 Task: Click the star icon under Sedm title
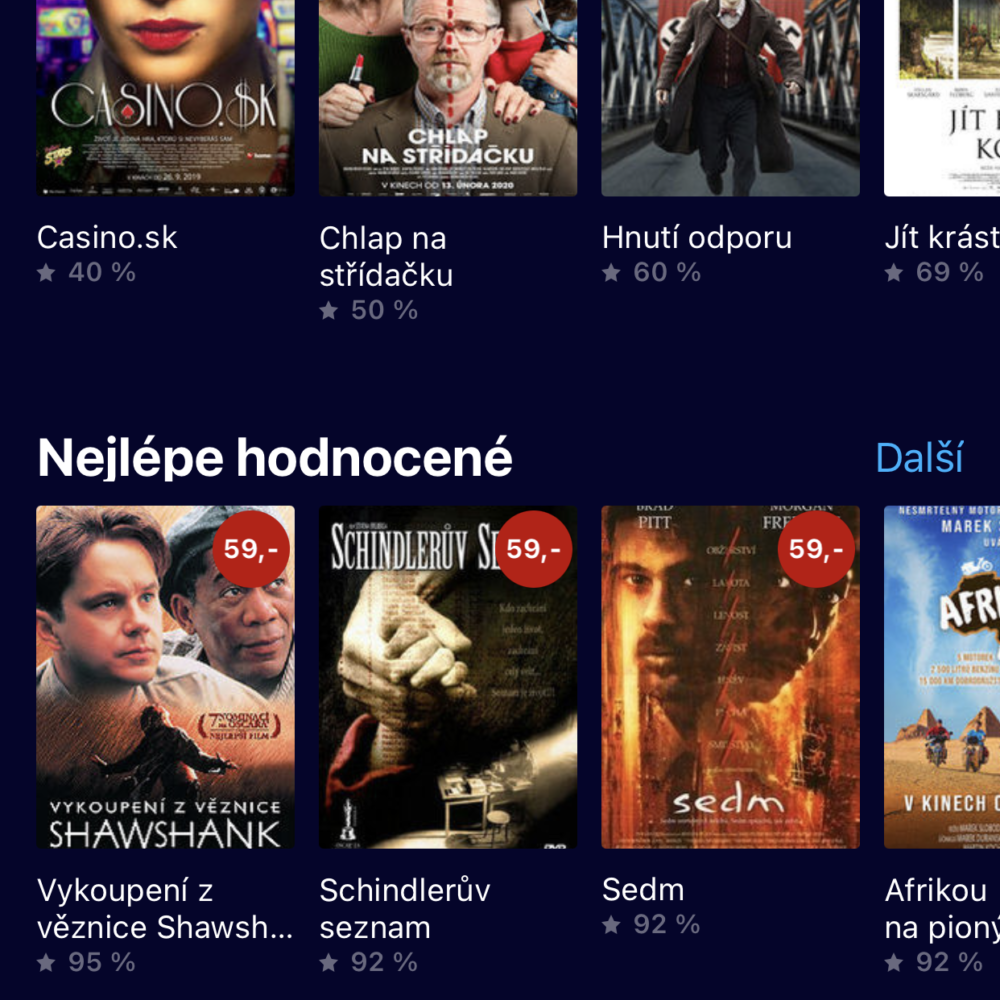(611, 924)
